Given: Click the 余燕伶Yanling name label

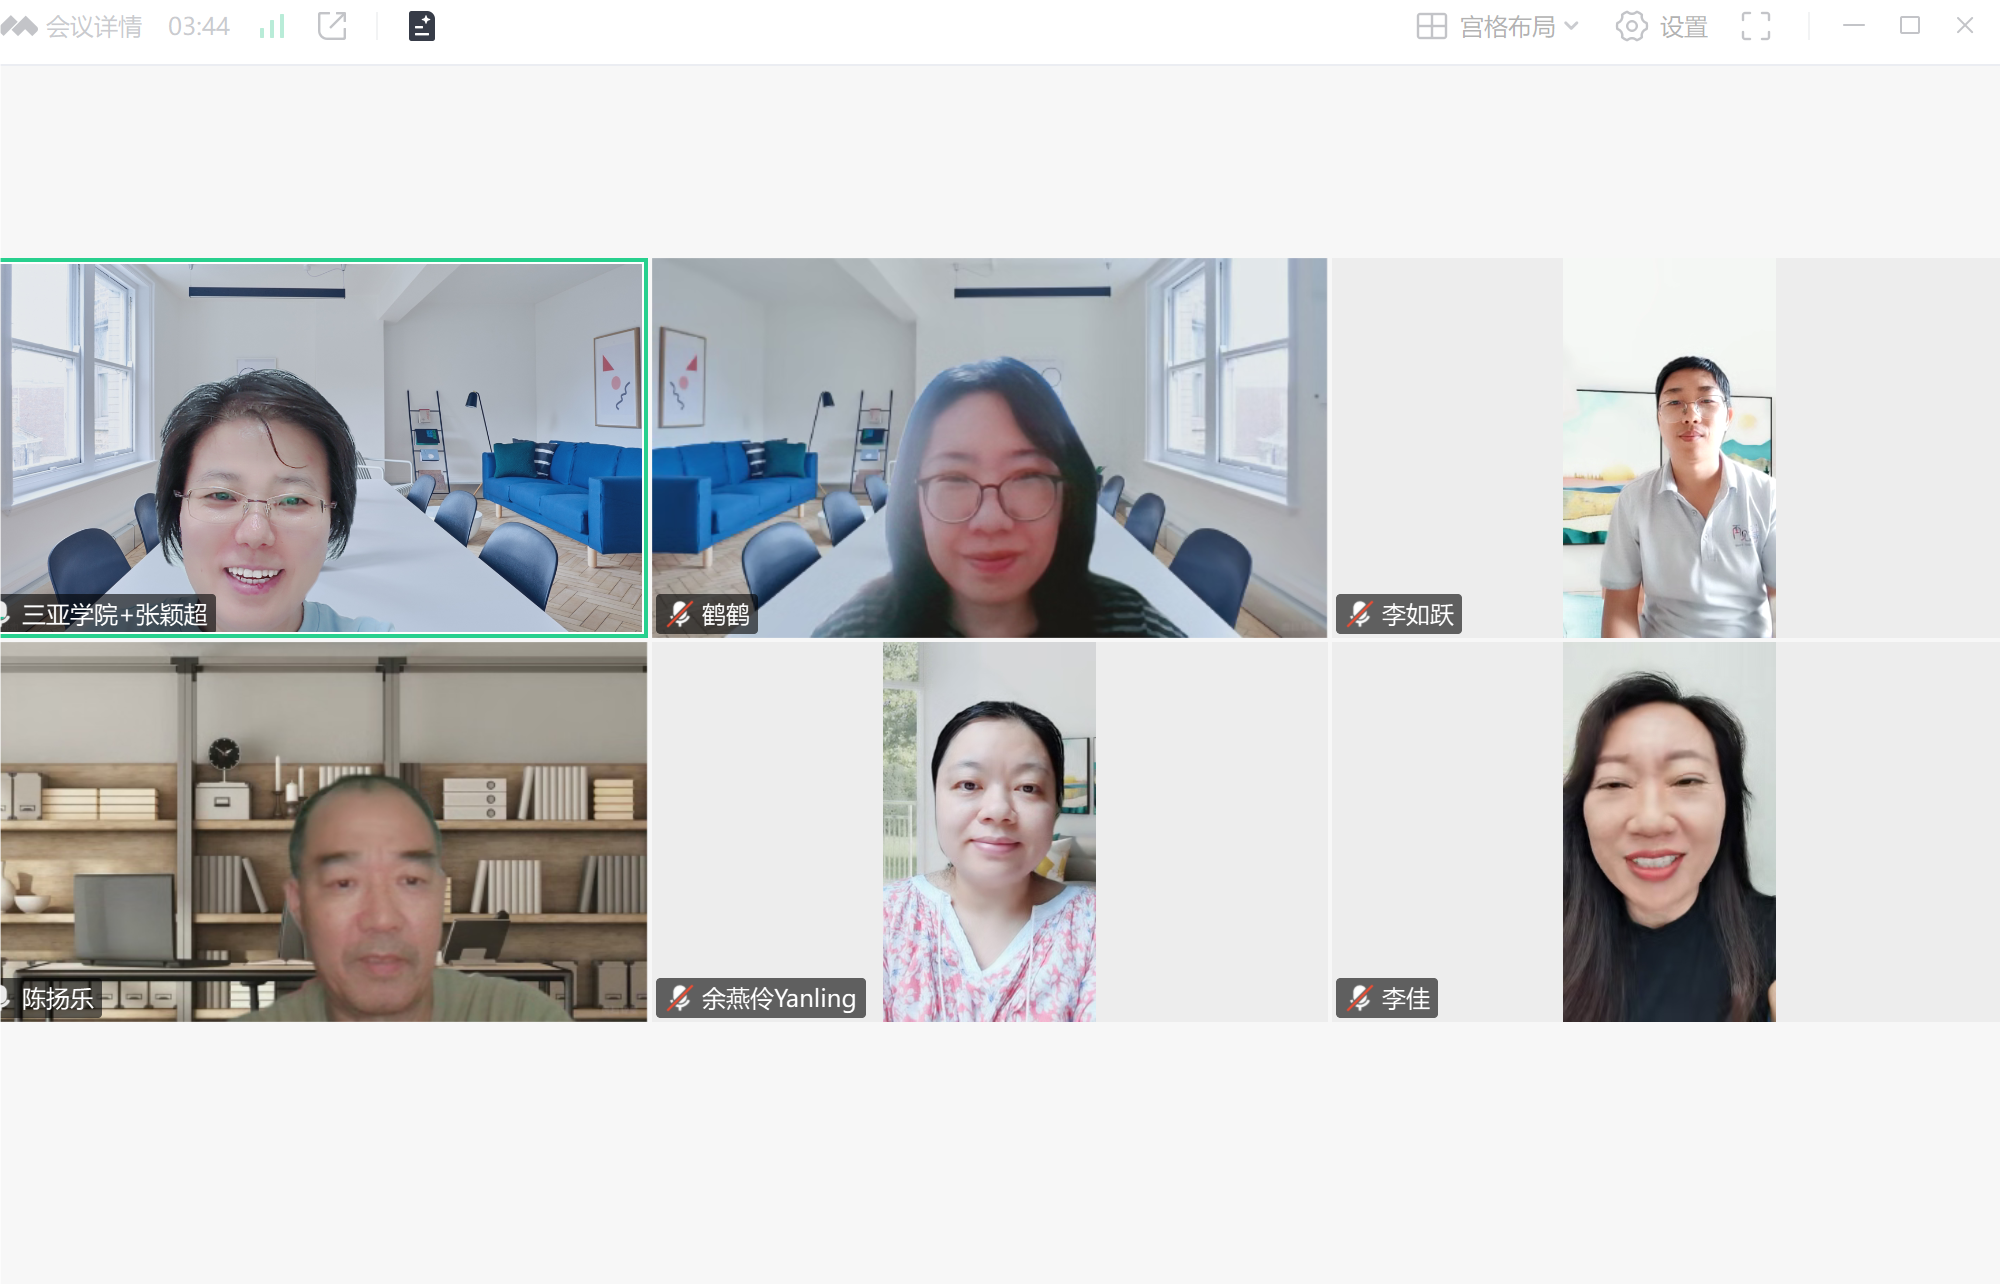Looking at the screenshot, I should [x=778, y=998].
